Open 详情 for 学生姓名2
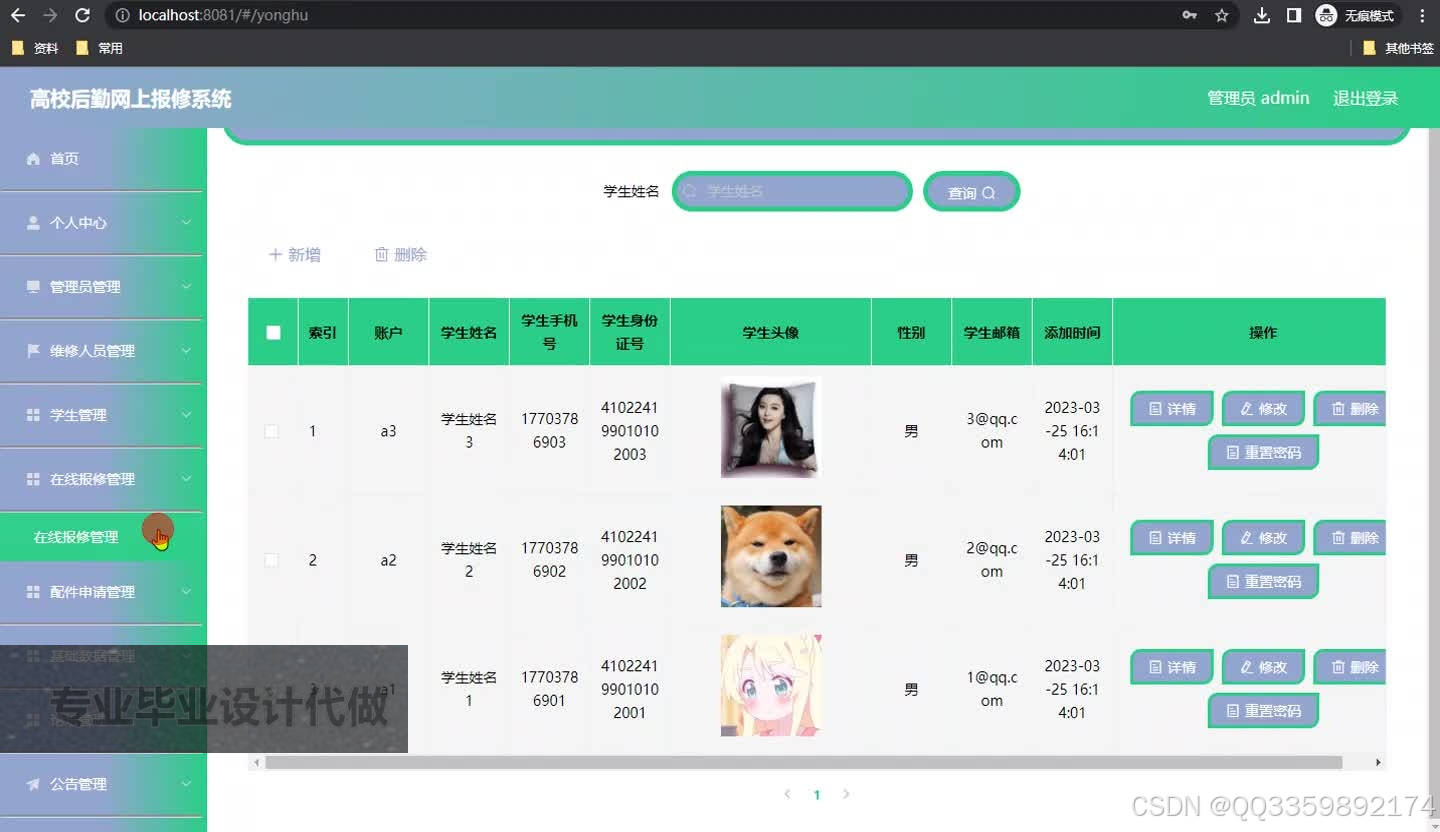This screenshot has height=832, width=1440. (1171, 537)
